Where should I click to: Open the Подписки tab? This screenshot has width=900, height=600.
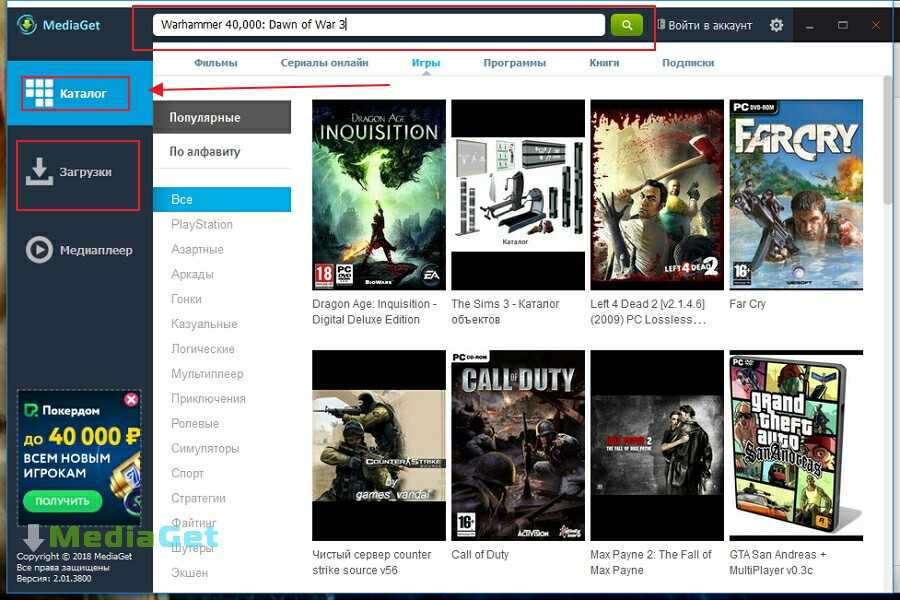click(x=688, y=63)
